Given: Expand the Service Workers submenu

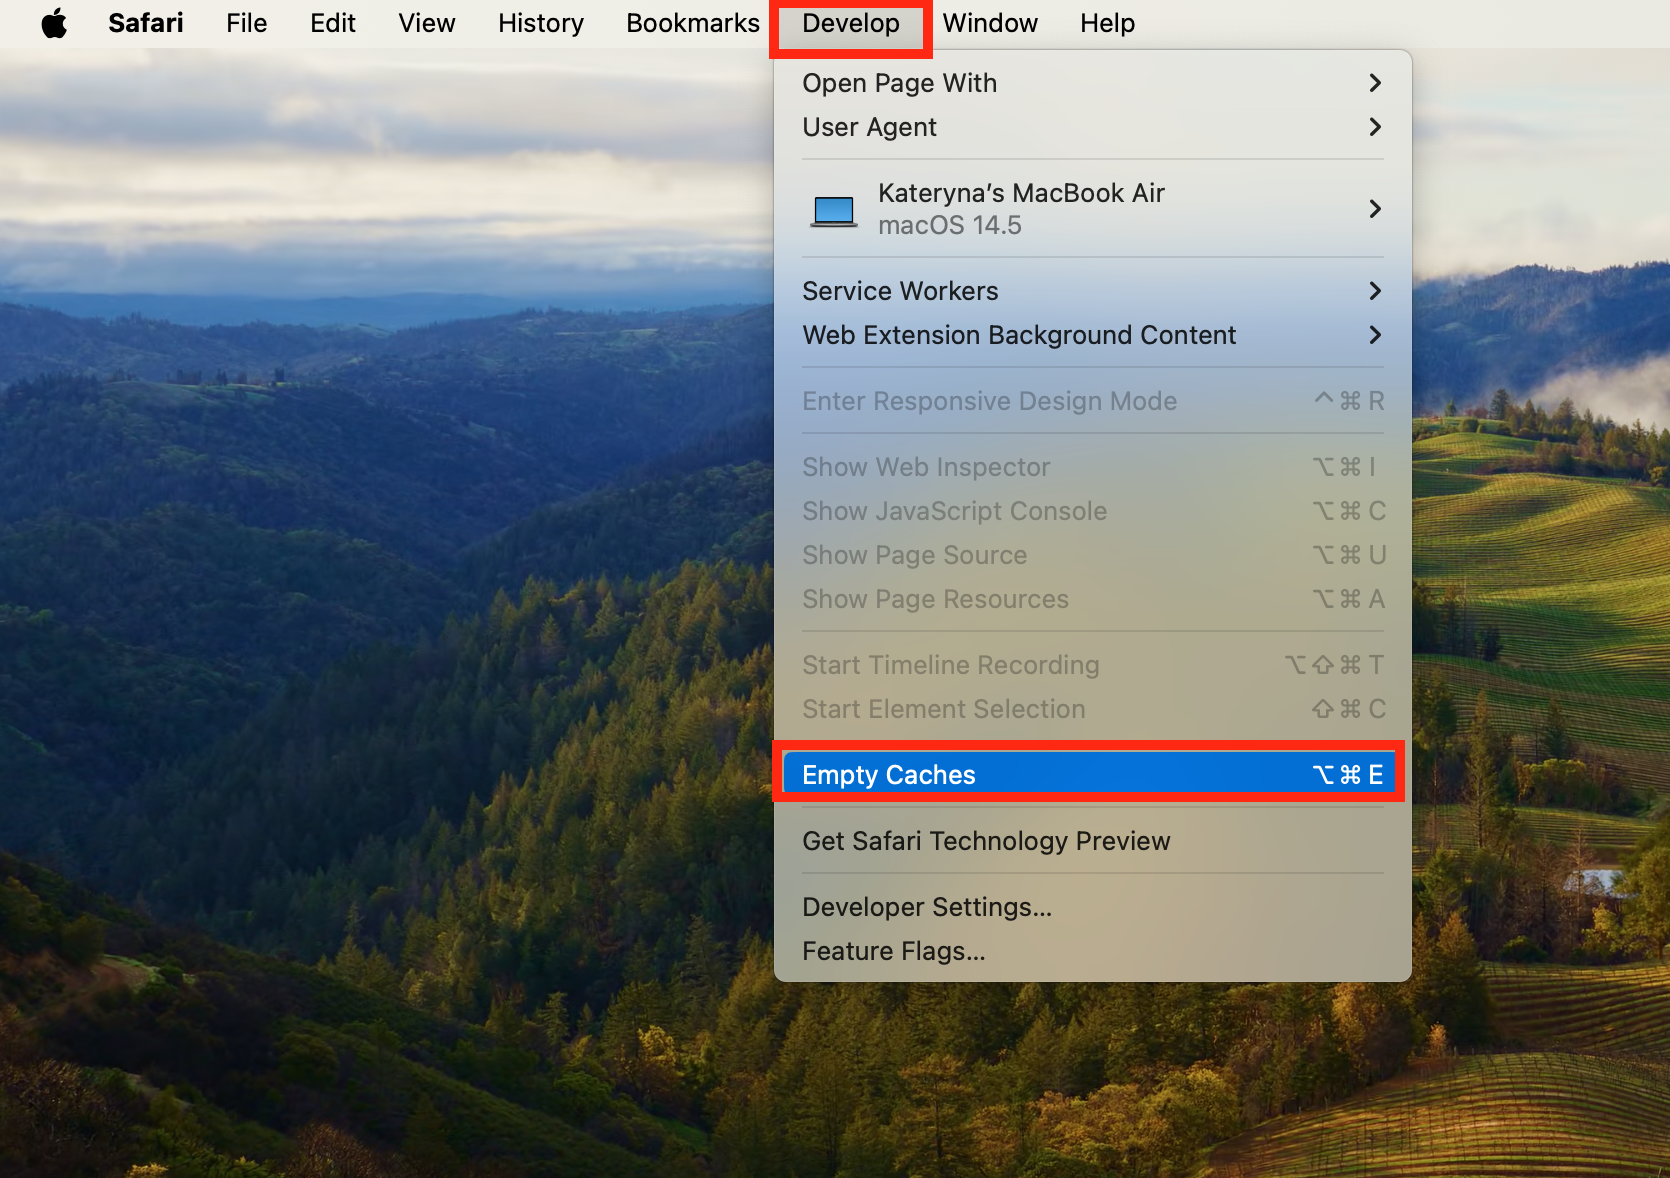Looking at the screenshot, I should click(1093, 291).
